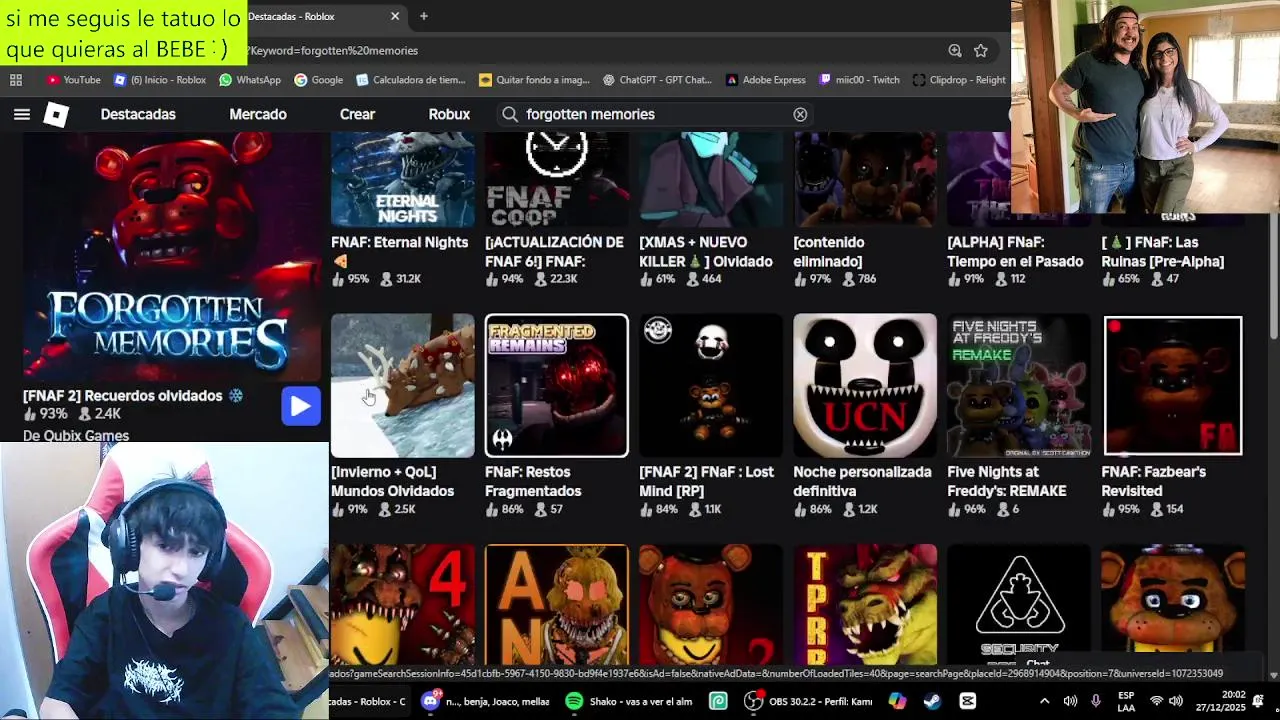Screen dimensions: 1280x720
Task: Open the Robux section
Action: (x=449, y=114)
